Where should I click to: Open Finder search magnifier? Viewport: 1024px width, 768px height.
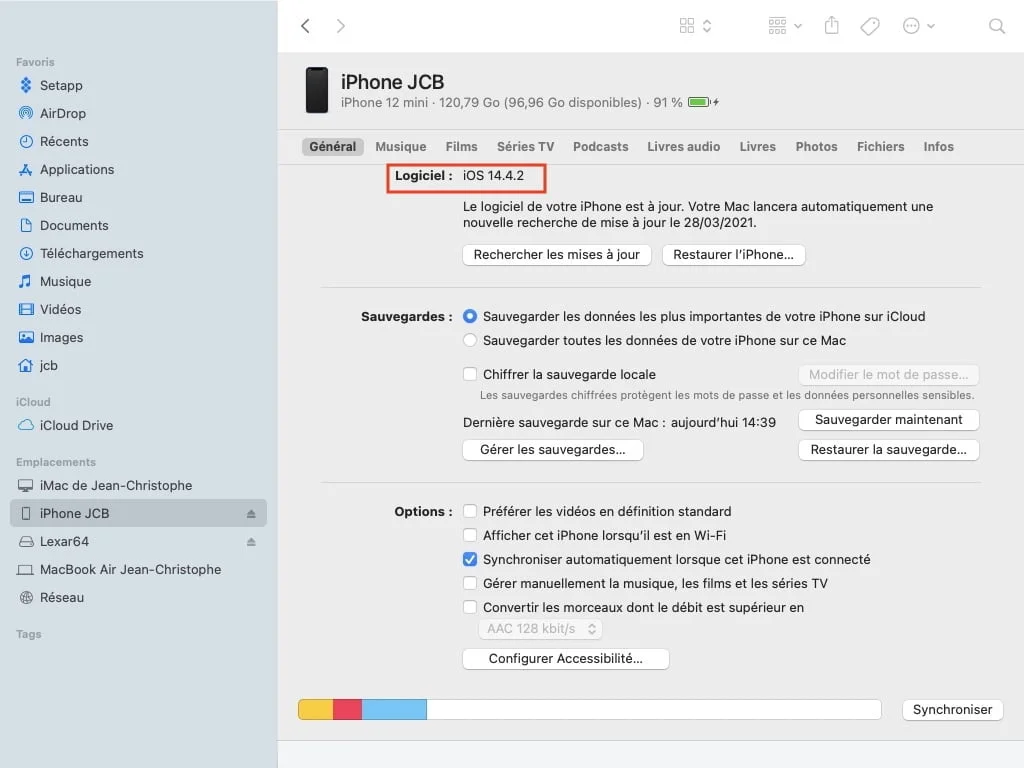pos(997,26)
